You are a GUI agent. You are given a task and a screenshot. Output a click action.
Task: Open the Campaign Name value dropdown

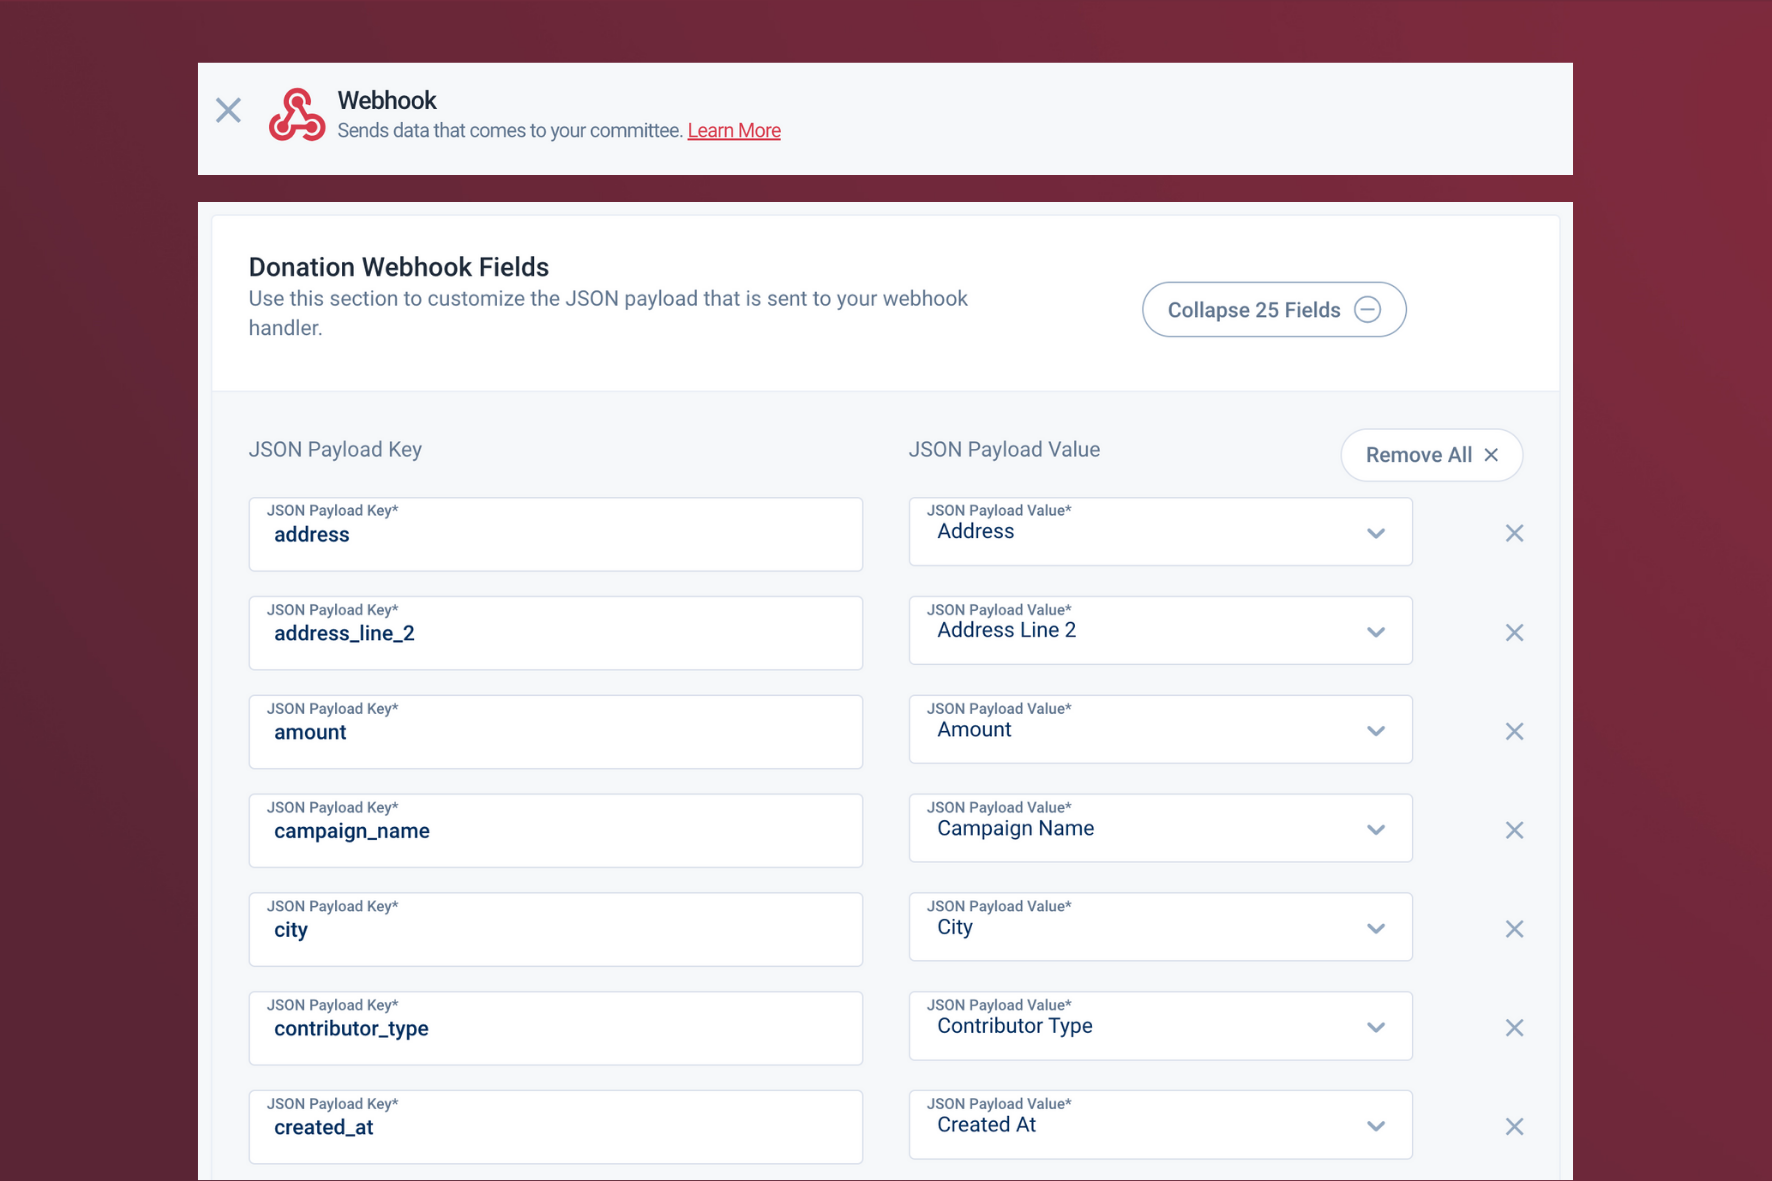coord(1376,829)
